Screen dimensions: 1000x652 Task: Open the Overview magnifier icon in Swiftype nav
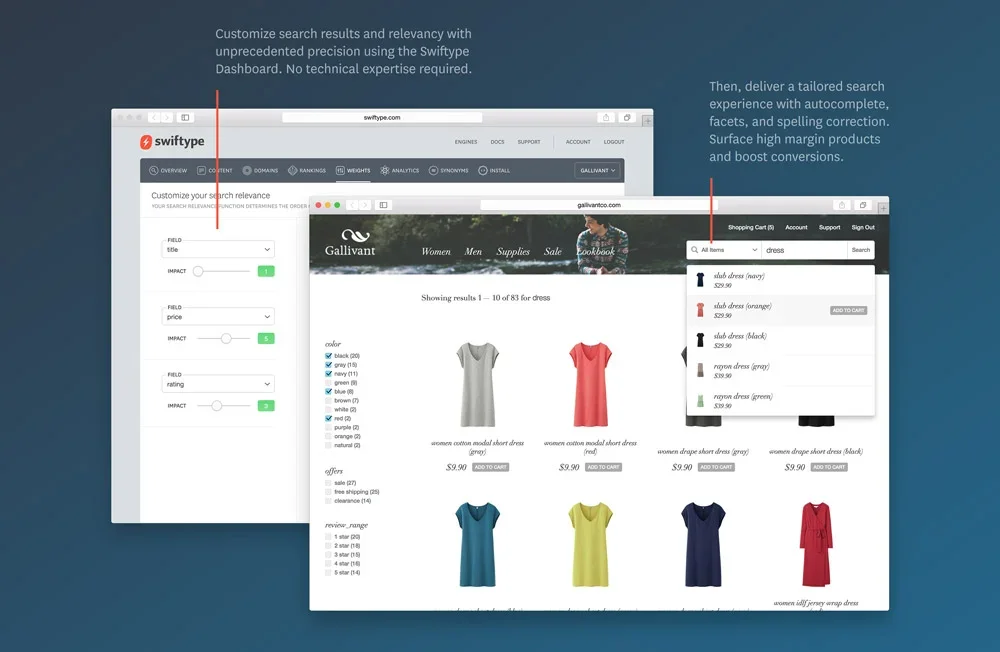154,170
